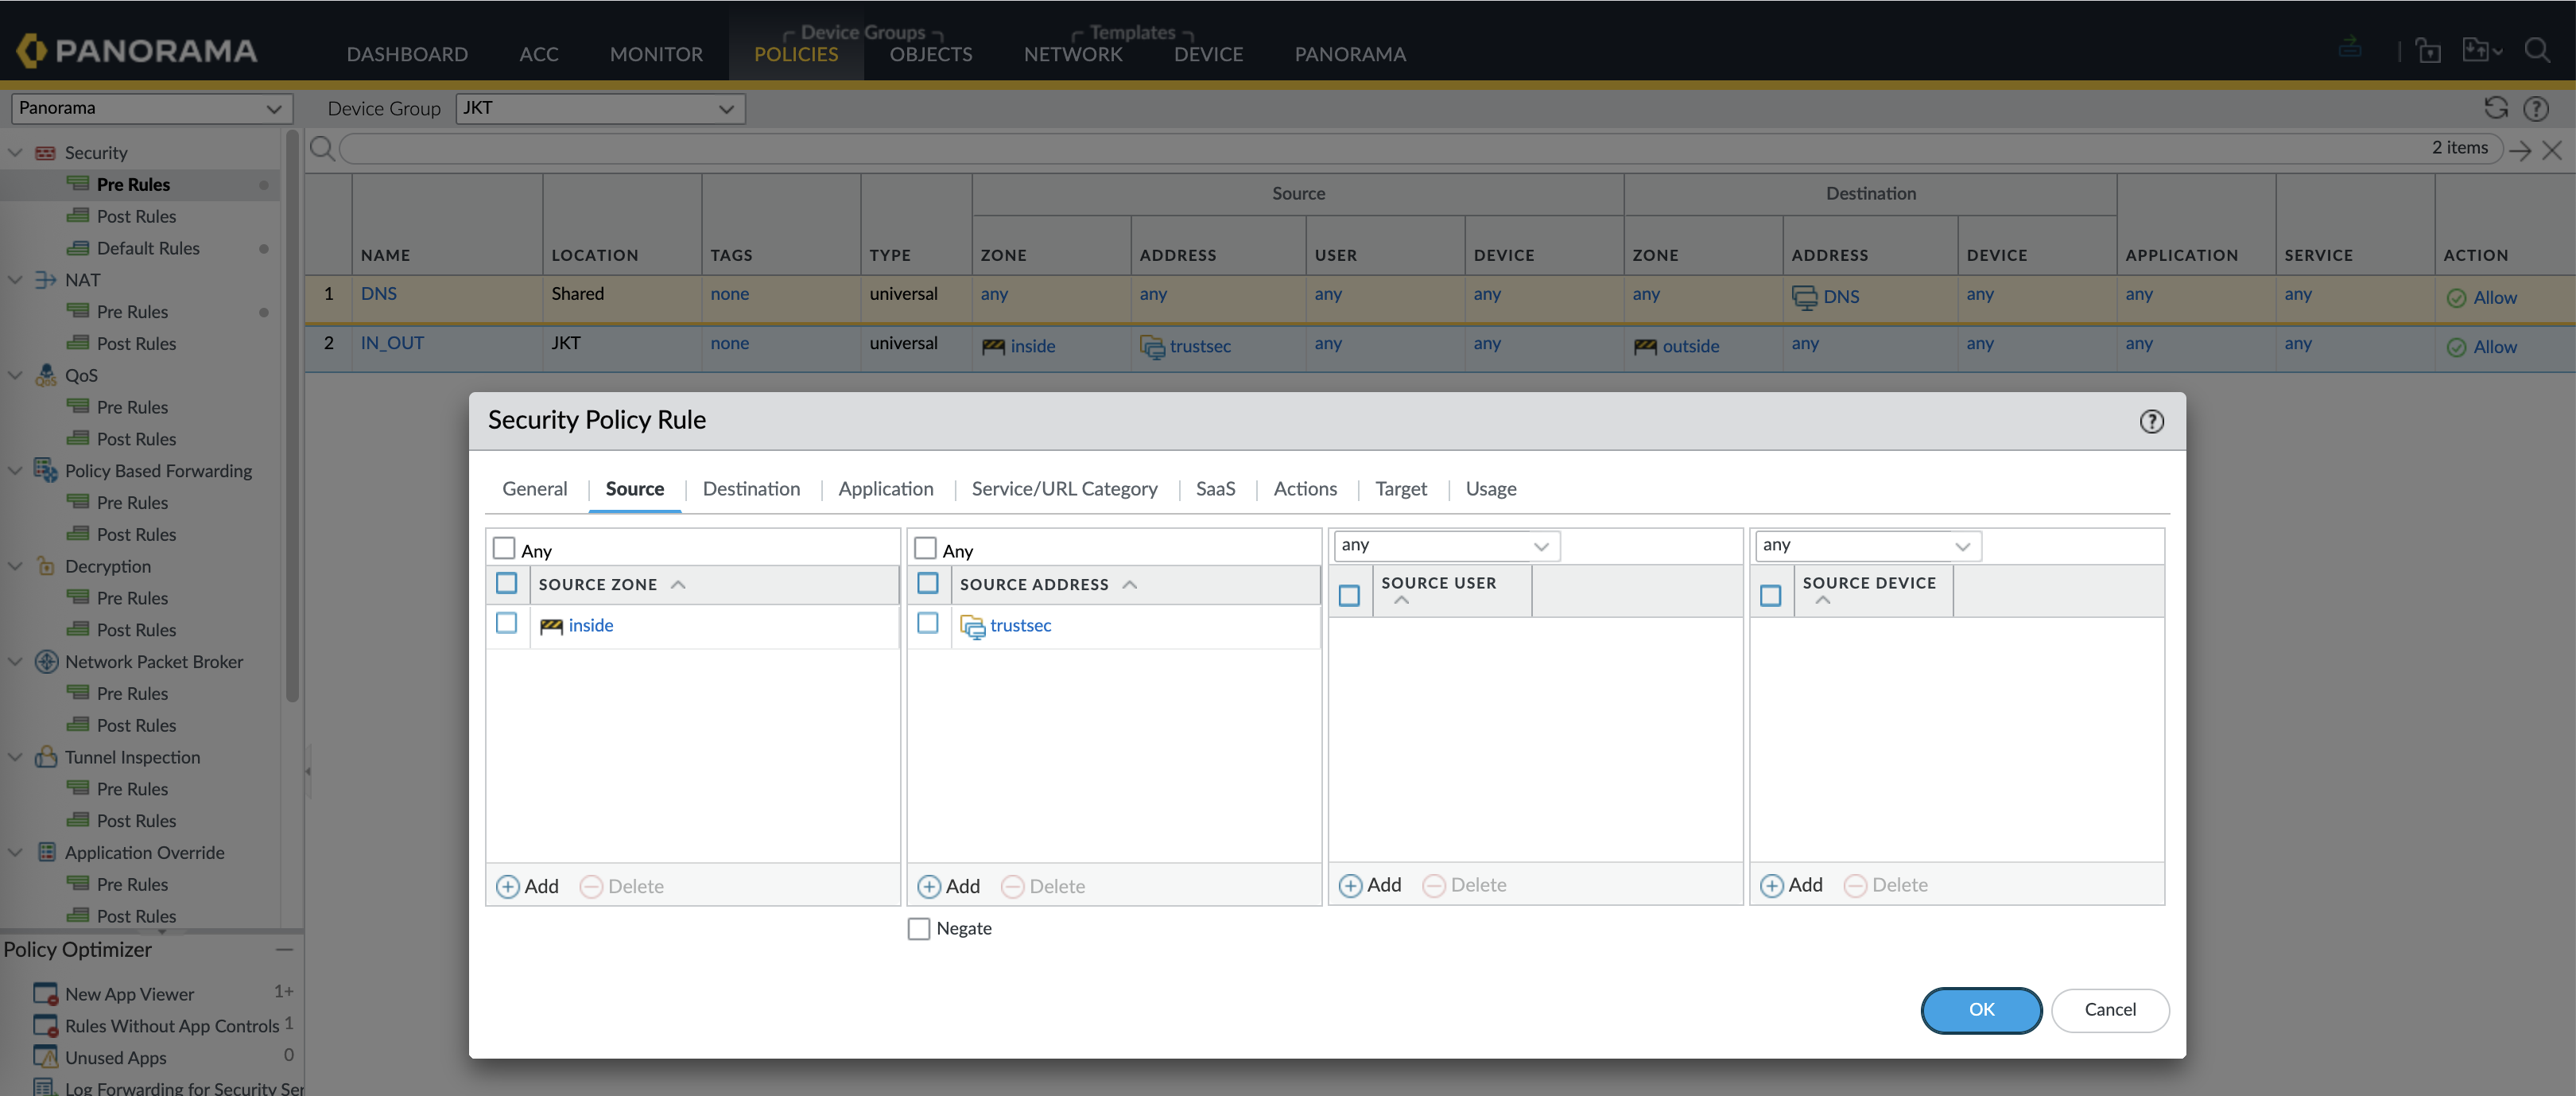The image size is (2576, 1096).
Task: Enable the Negate checkbox
Action: click(x=918, y=928)
